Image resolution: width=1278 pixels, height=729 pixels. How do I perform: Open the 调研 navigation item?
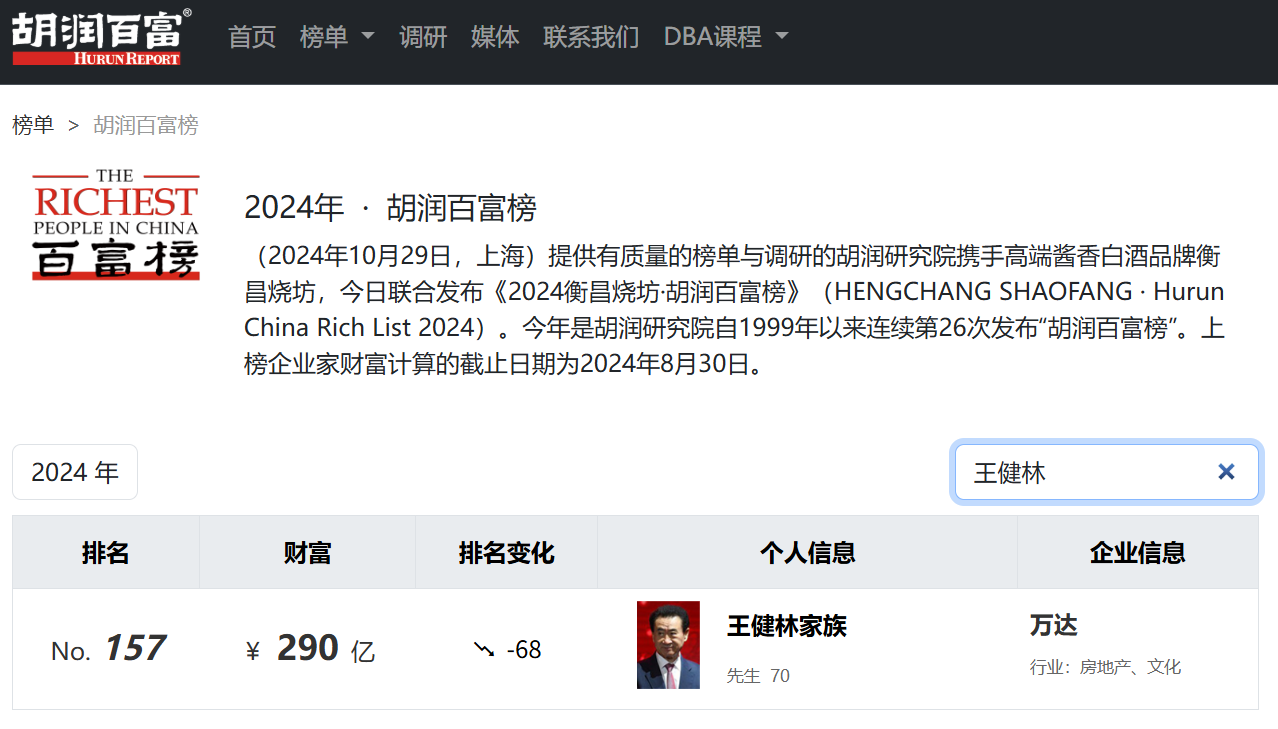click(423, 37)
